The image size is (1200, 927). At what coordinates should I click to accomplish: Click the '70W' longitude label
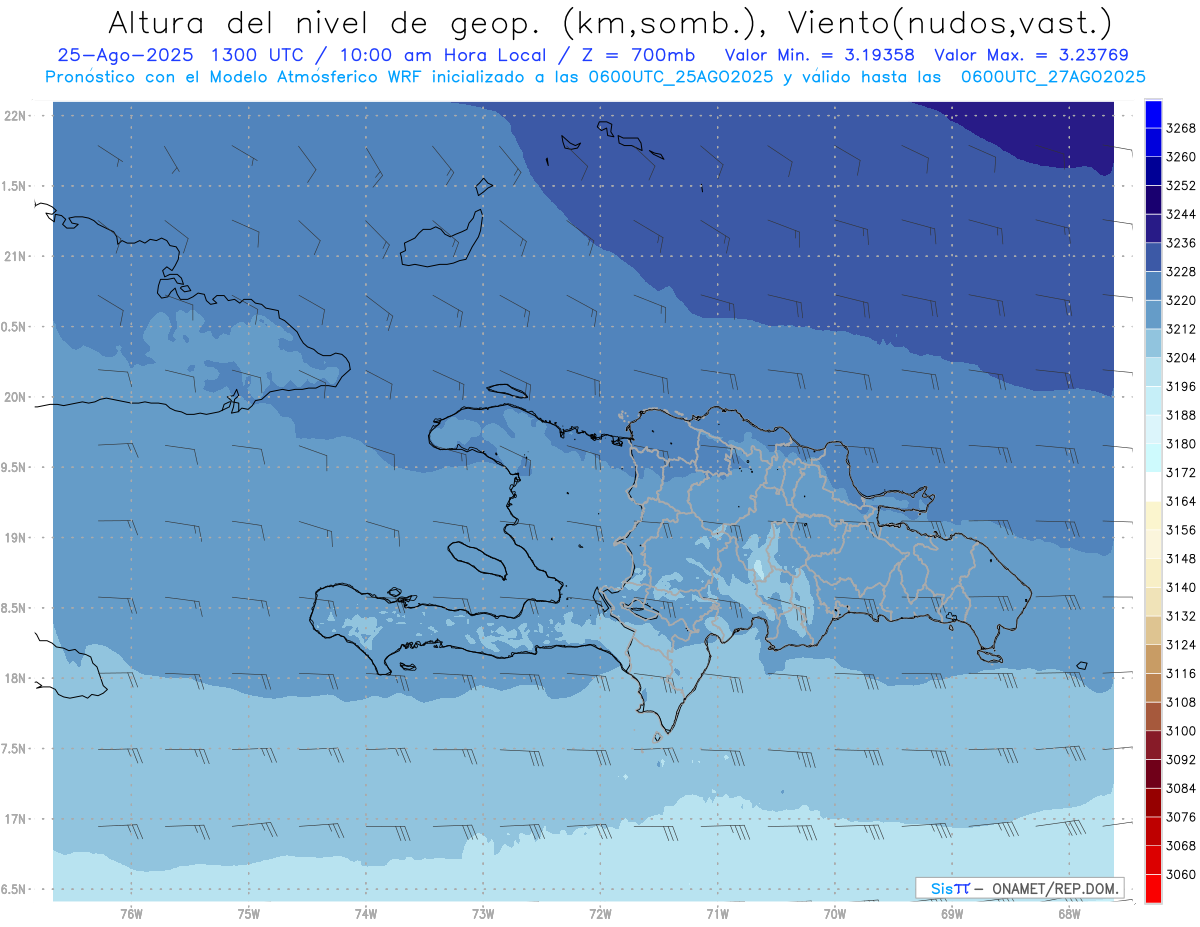(x=835, y=914)
